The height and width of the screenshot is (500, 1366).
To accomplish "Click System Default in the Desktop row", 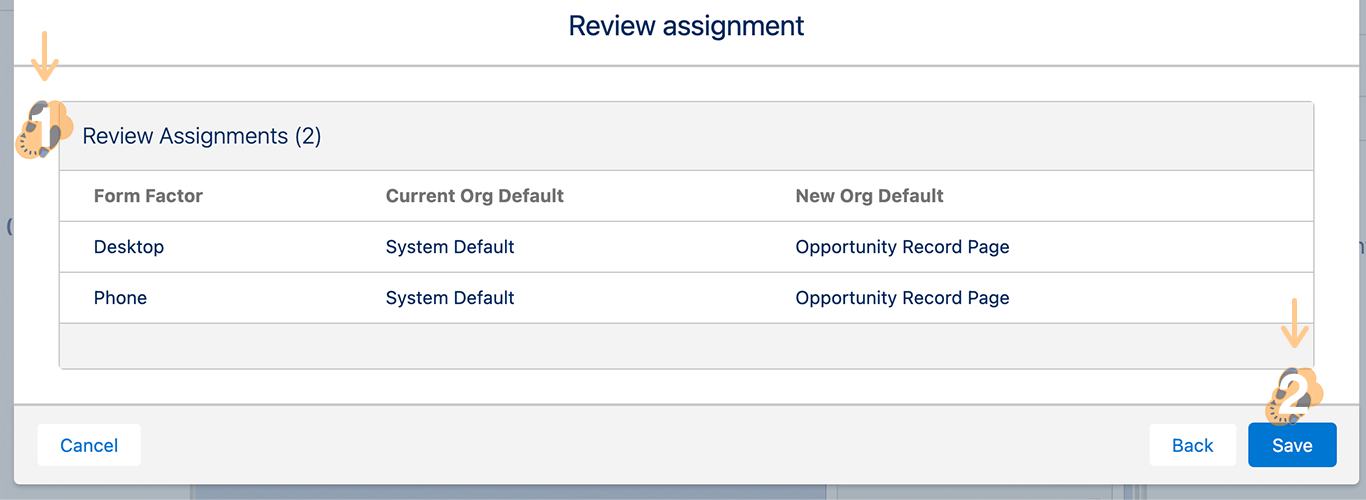I will click(x=450, y=247).
